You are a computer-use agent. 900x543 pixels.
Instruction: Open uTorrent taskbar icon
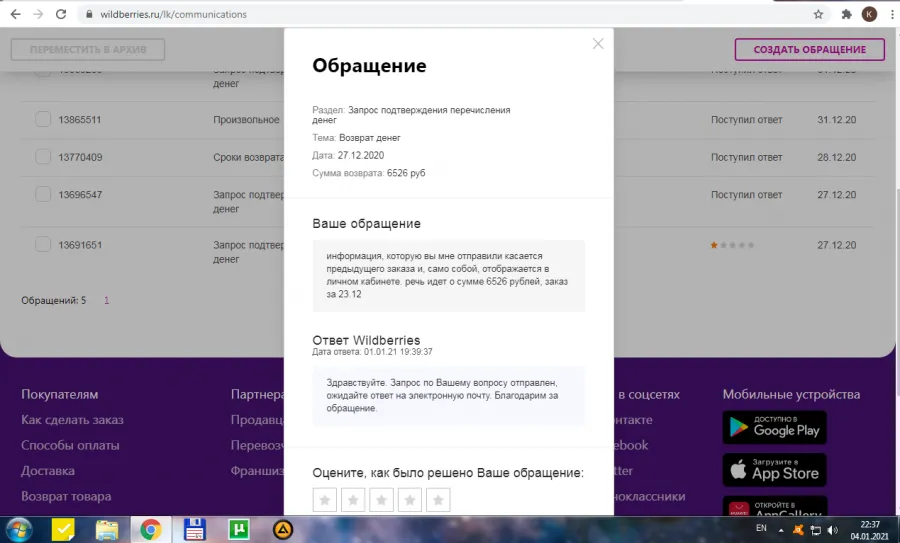(239, 529)
